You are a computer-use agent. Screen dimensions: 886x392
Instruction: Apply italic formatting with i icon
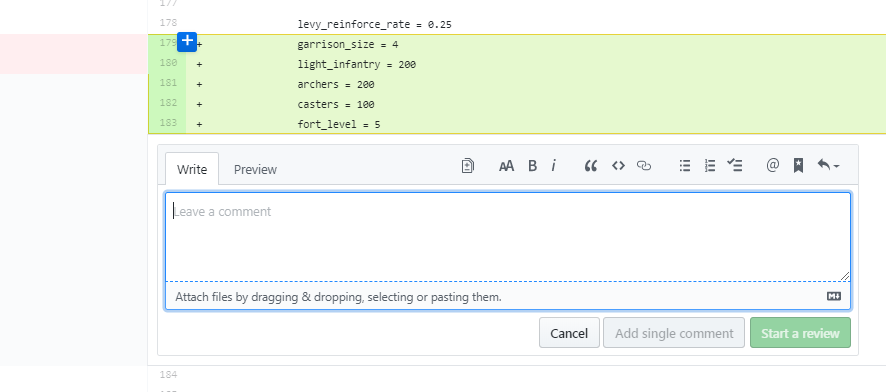pyautogui.click(x=553, y=165)
